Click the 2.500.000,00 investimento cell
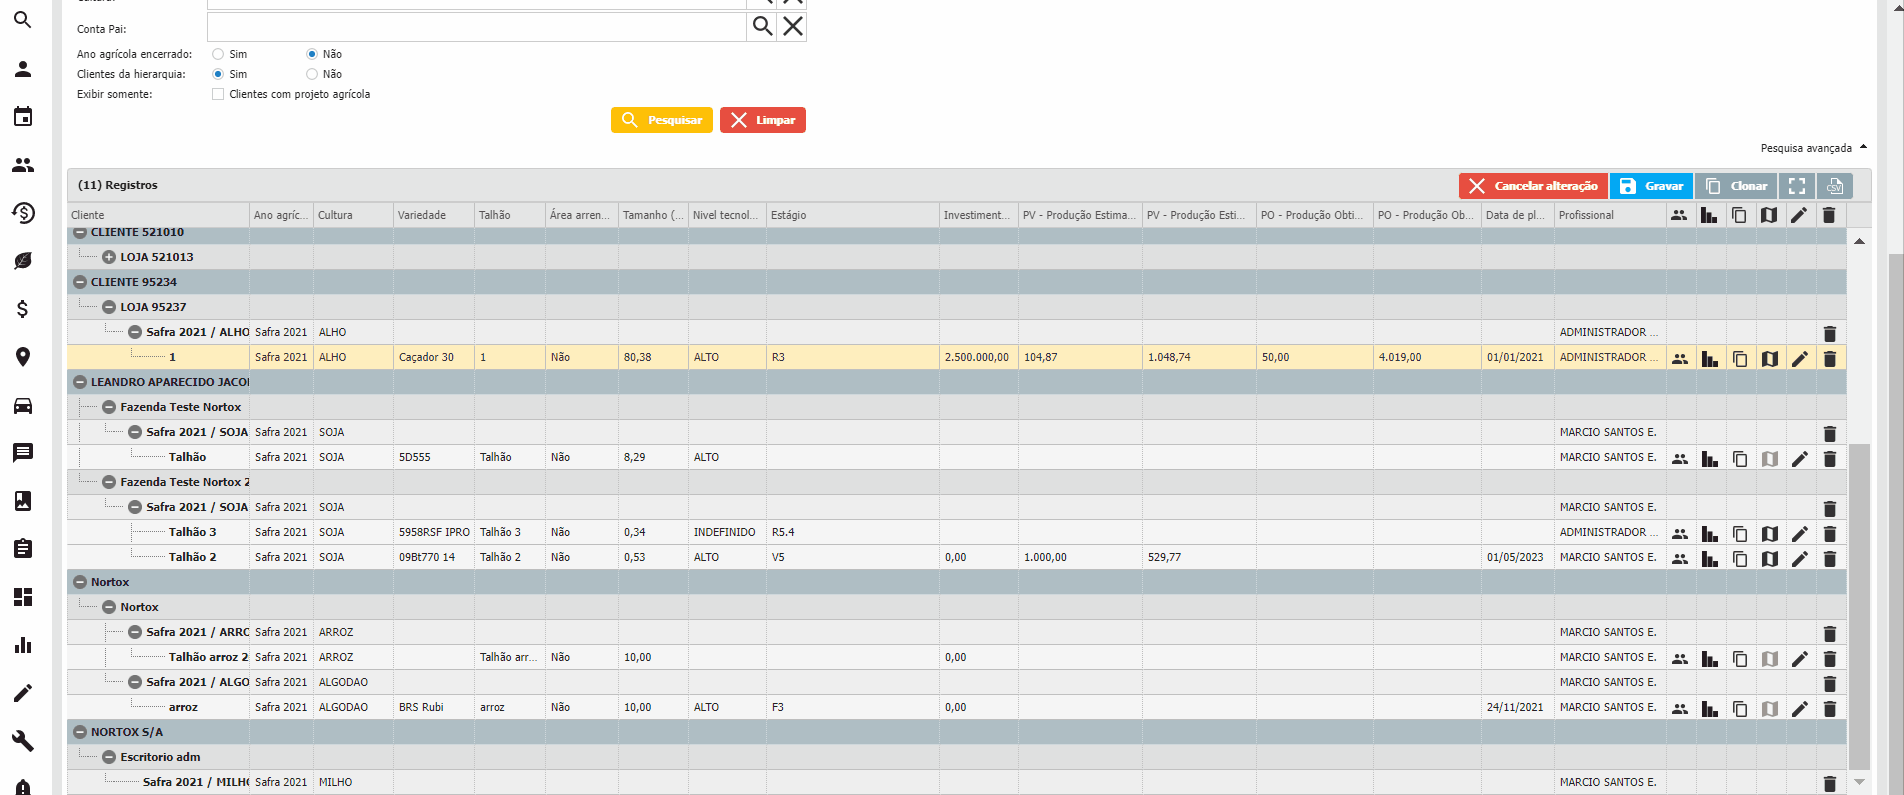 tap(978, 357)
